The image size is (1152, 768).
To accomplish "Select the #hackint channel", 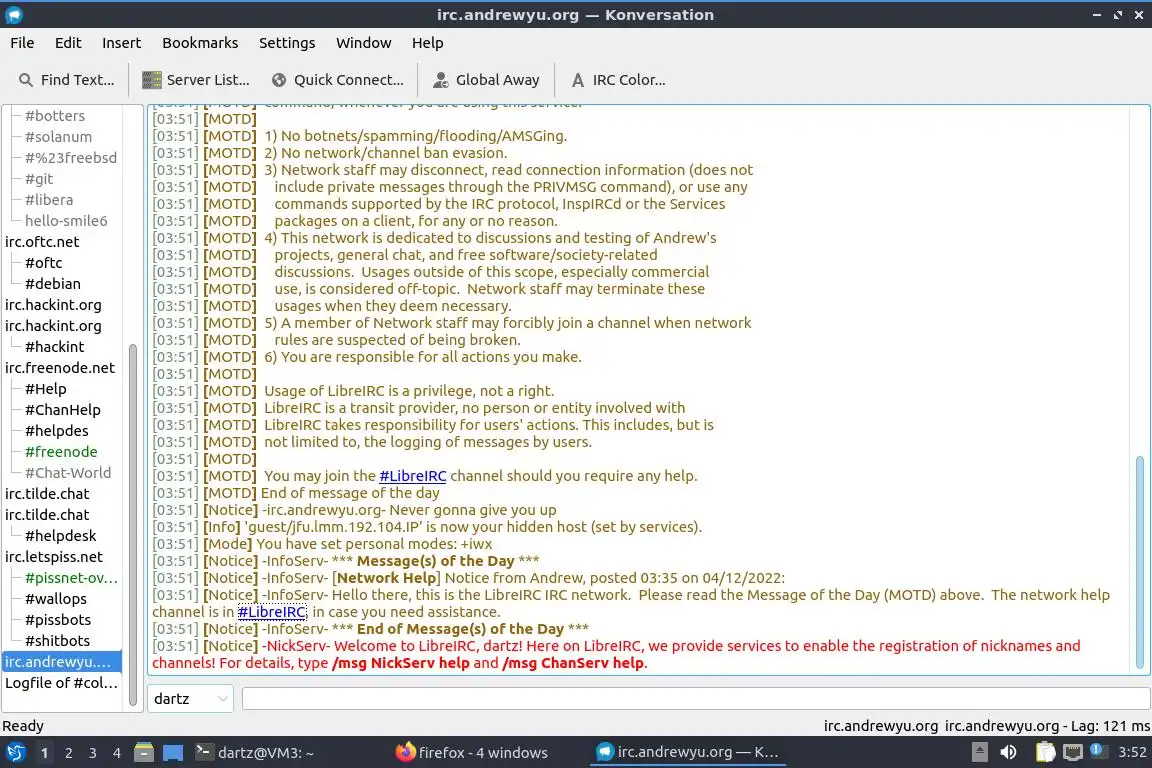I will [54, 347].
